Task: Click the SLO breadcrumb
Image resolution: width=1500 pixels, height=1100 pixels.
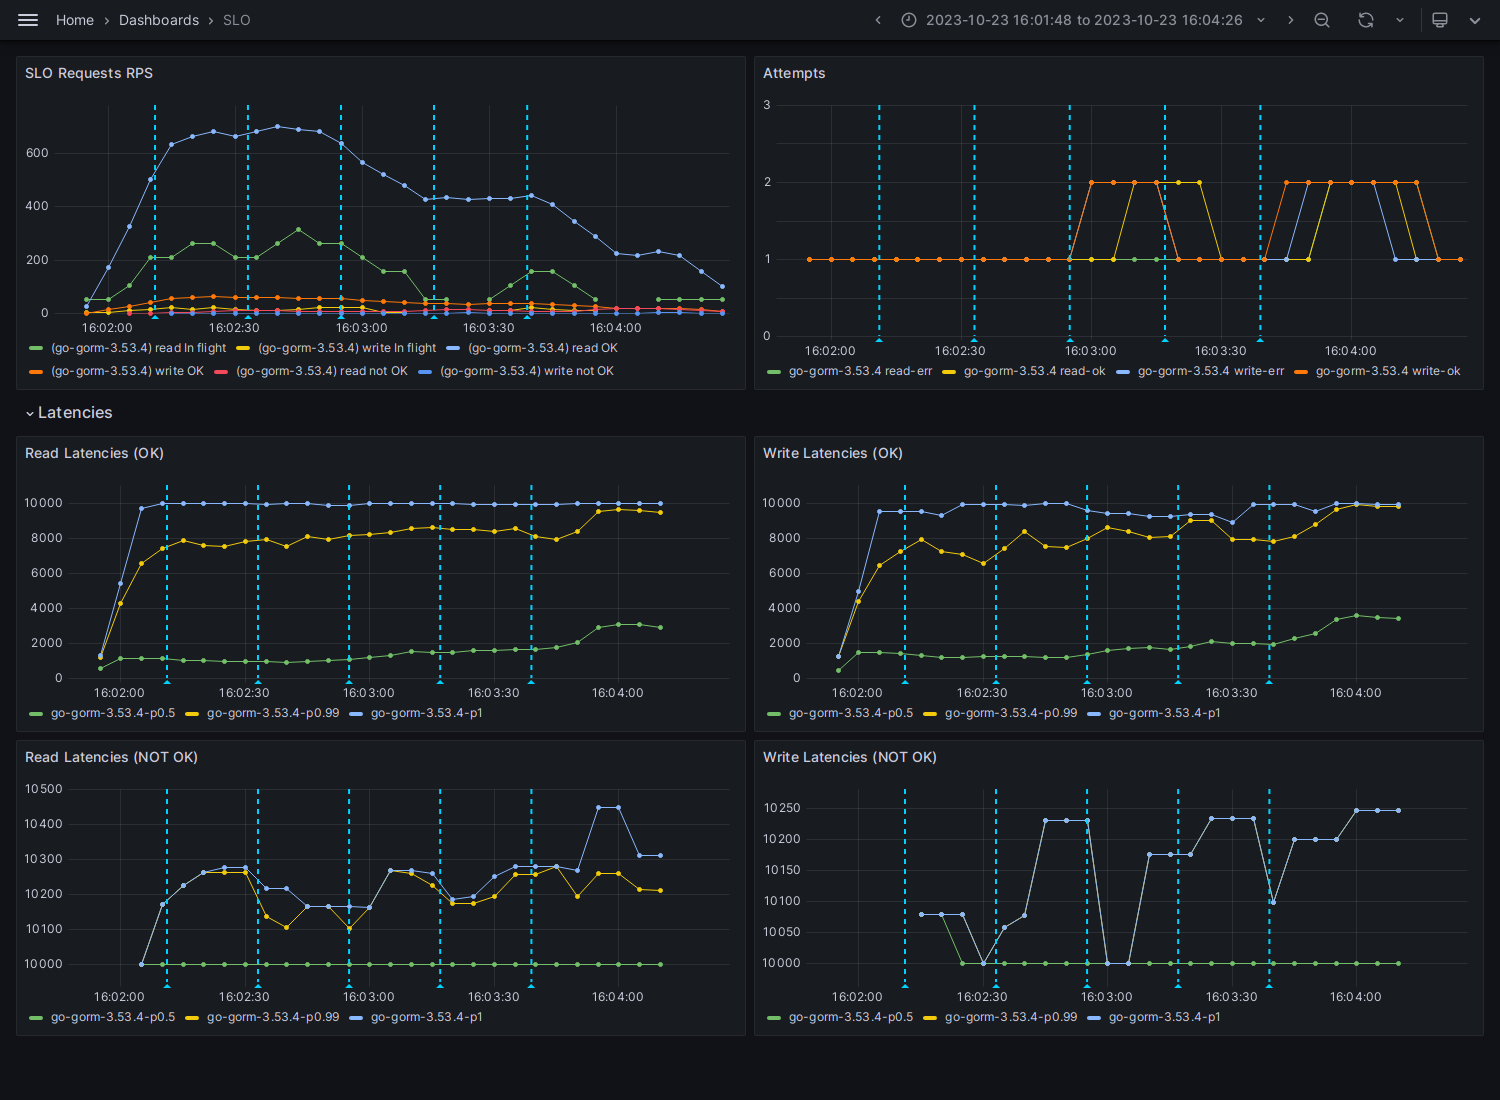Action: (237, 20)
